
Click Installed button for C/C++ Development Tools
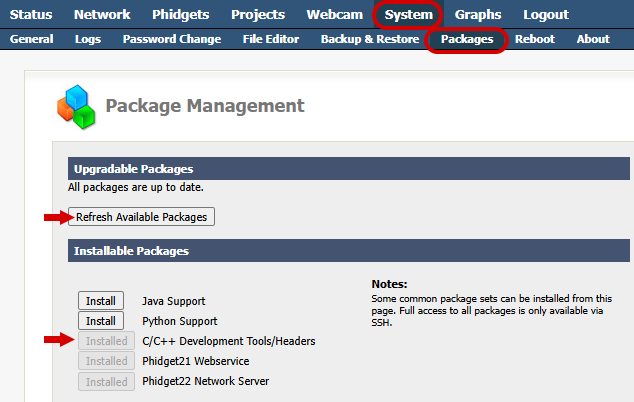click(106, 341)
